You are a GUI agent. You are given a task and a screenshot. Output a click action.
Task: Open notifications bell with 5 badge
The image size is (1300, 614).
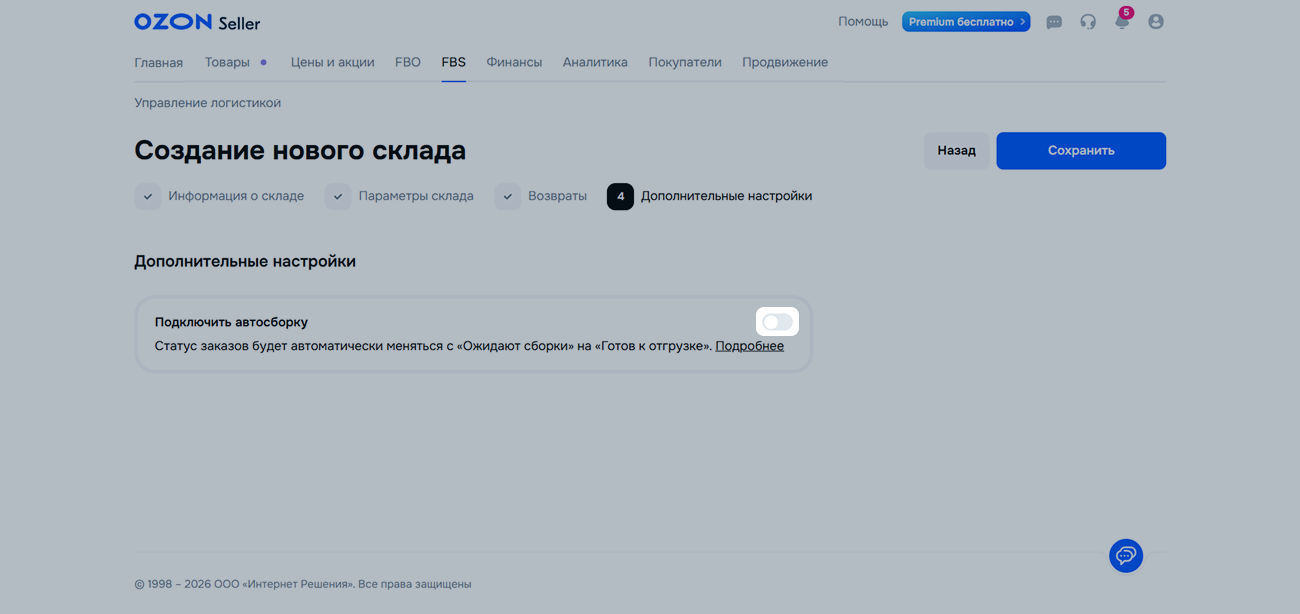tap(1122, 22)
